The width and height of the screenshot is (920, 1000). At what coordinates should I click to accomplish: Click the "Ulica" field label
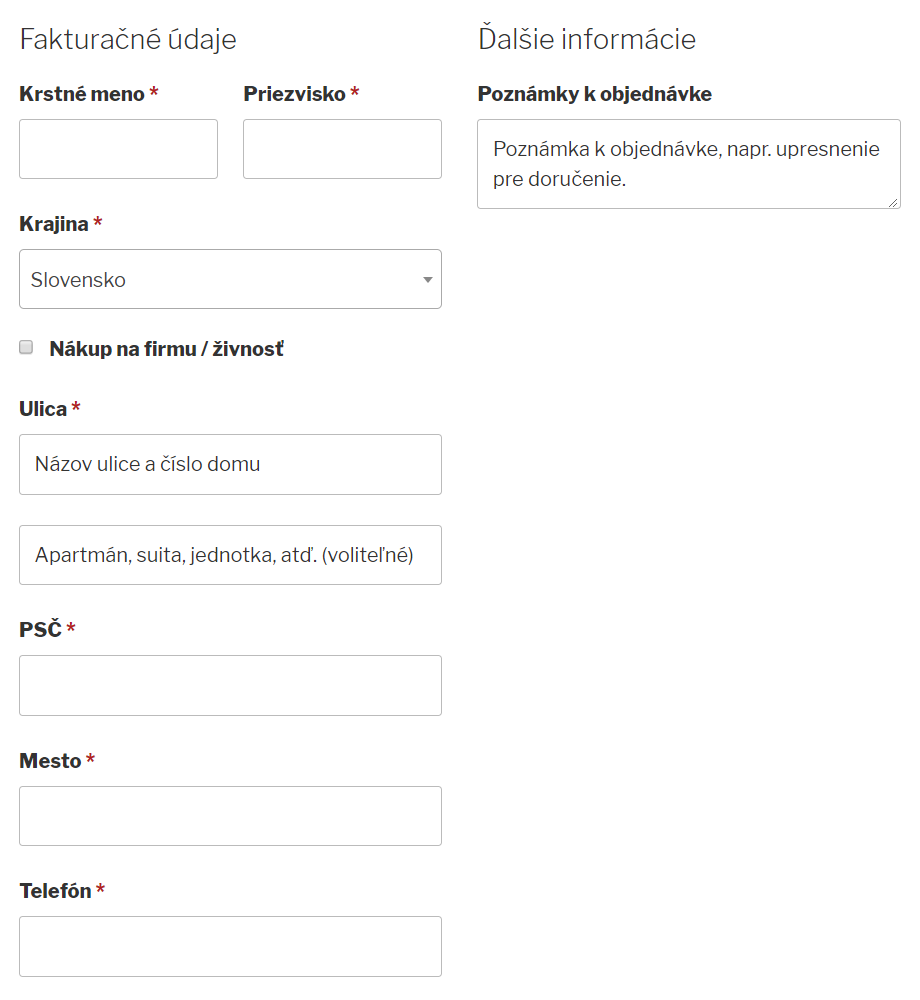tap(43, 409)
